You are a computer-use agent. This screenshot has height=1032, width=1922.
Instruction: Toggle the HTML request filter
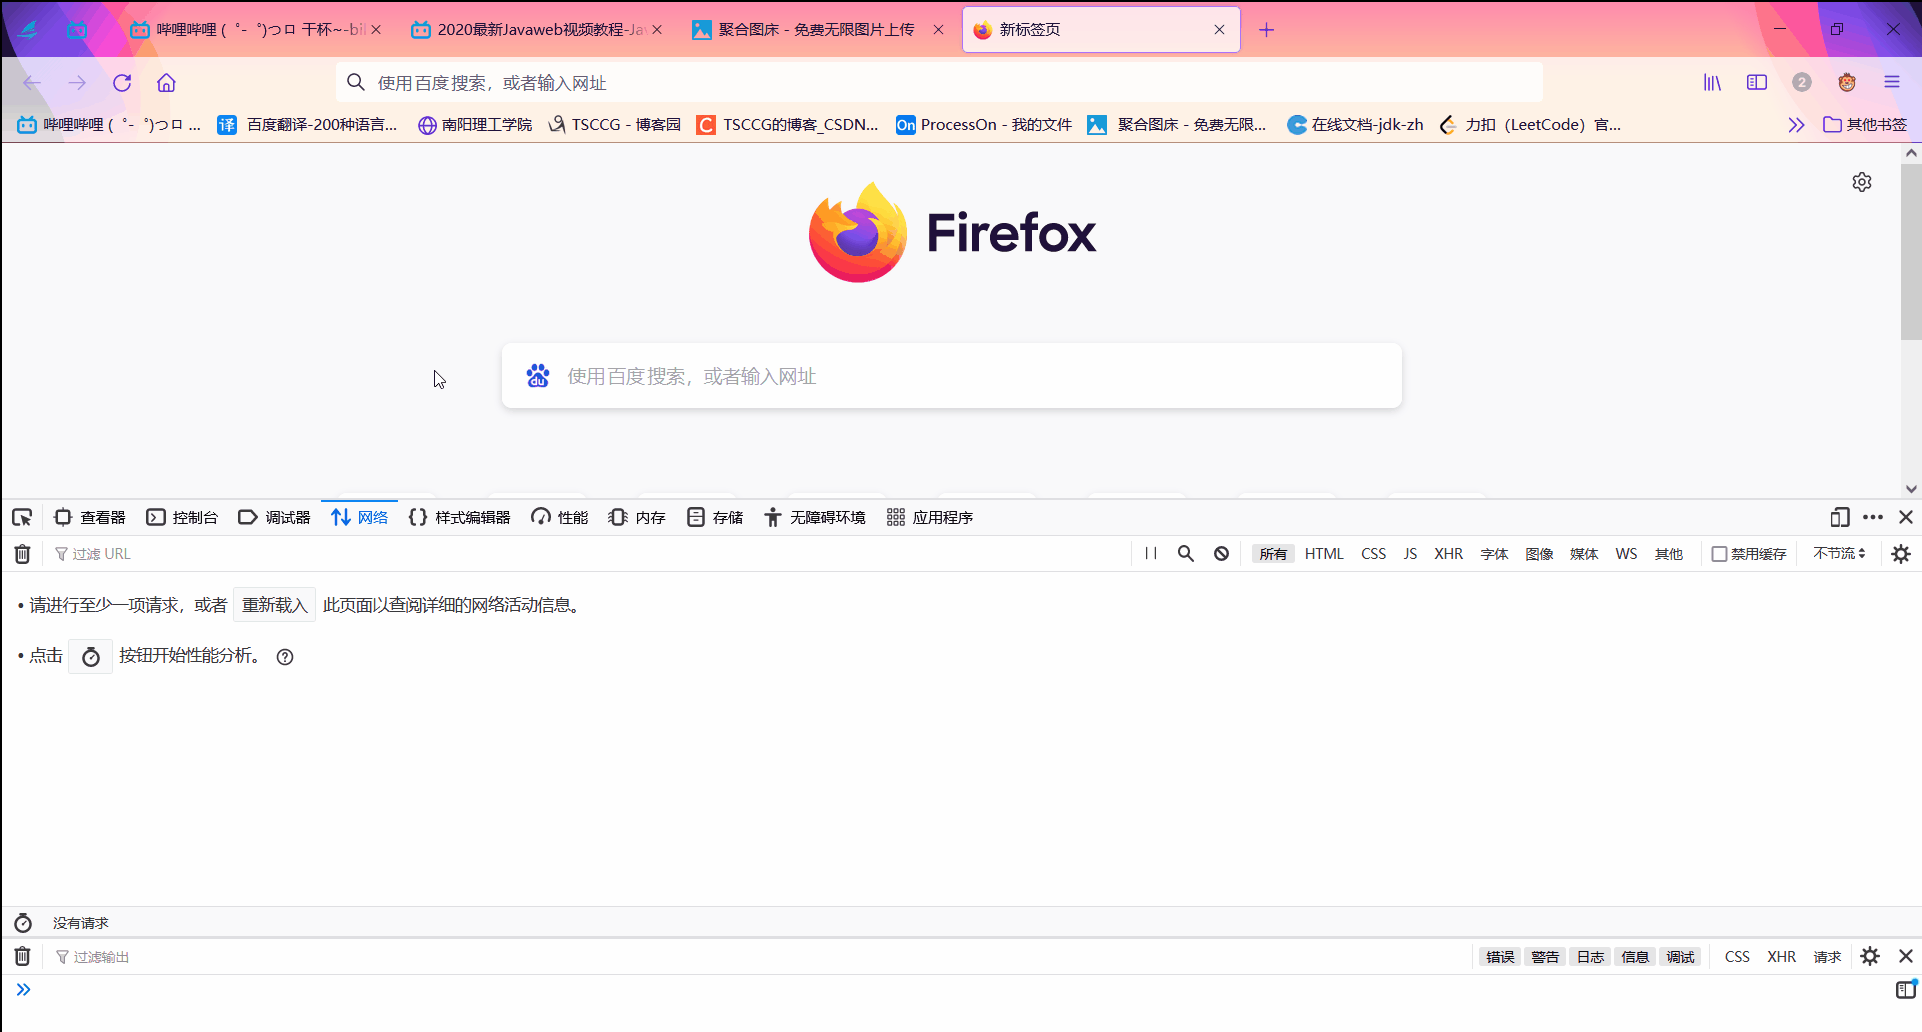click(x=1324, y=554)
